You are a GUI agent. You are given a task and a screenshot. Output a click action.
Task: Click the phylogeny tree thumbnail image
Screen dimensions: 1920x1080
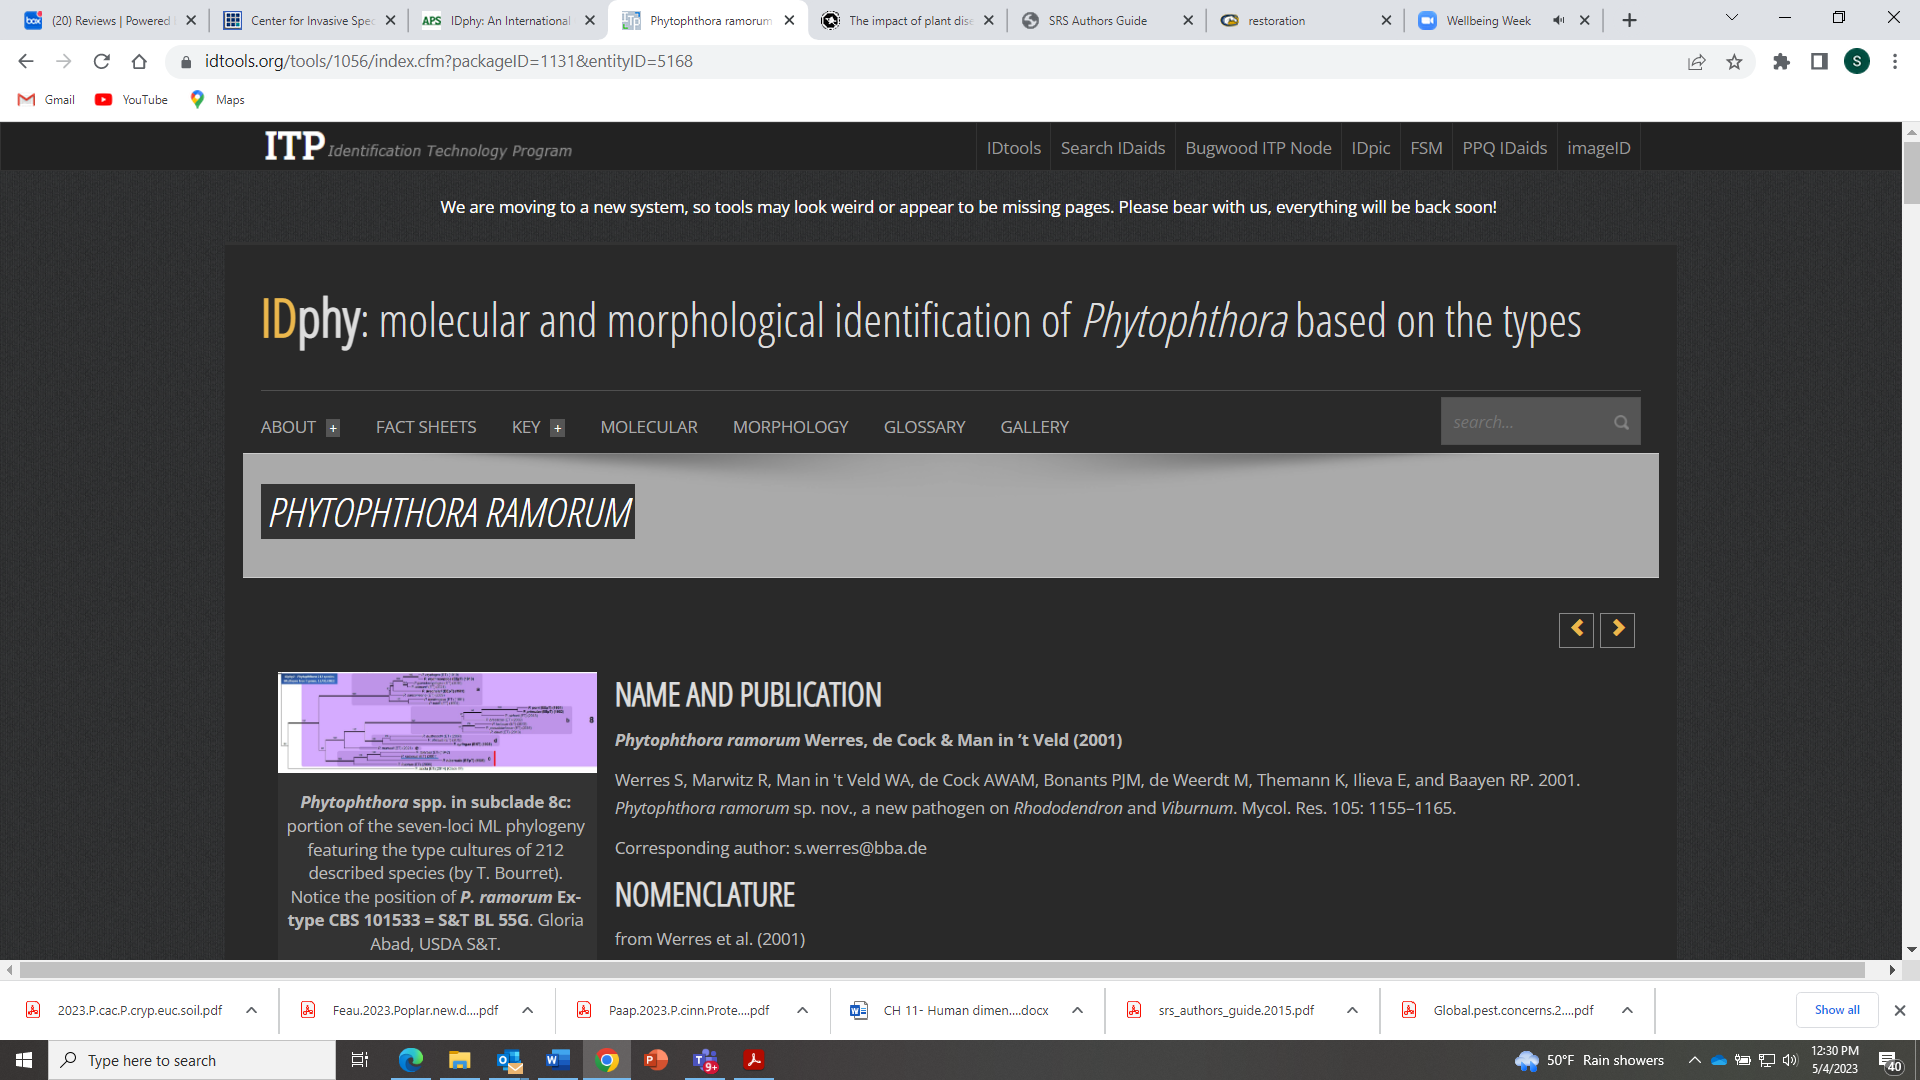click(437, 721)
